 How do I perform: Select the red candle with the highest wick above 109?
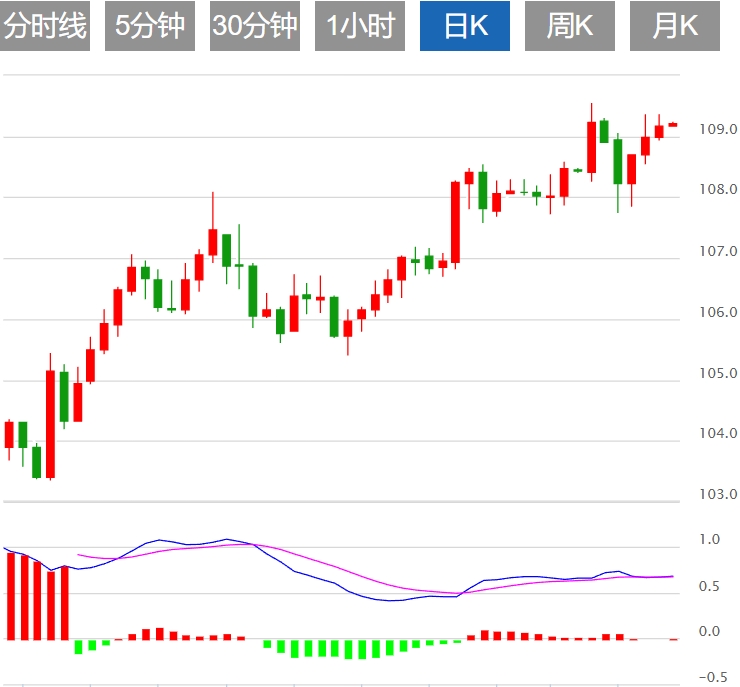592,146
